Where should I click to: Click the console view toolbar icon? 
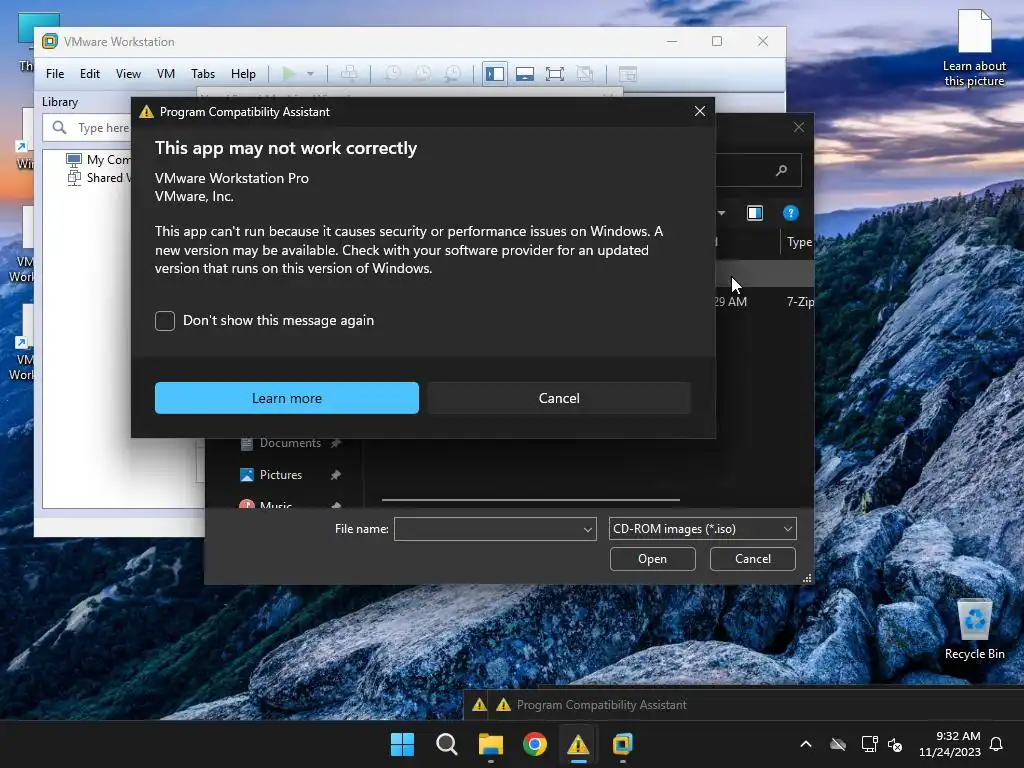tap(628, 74)
